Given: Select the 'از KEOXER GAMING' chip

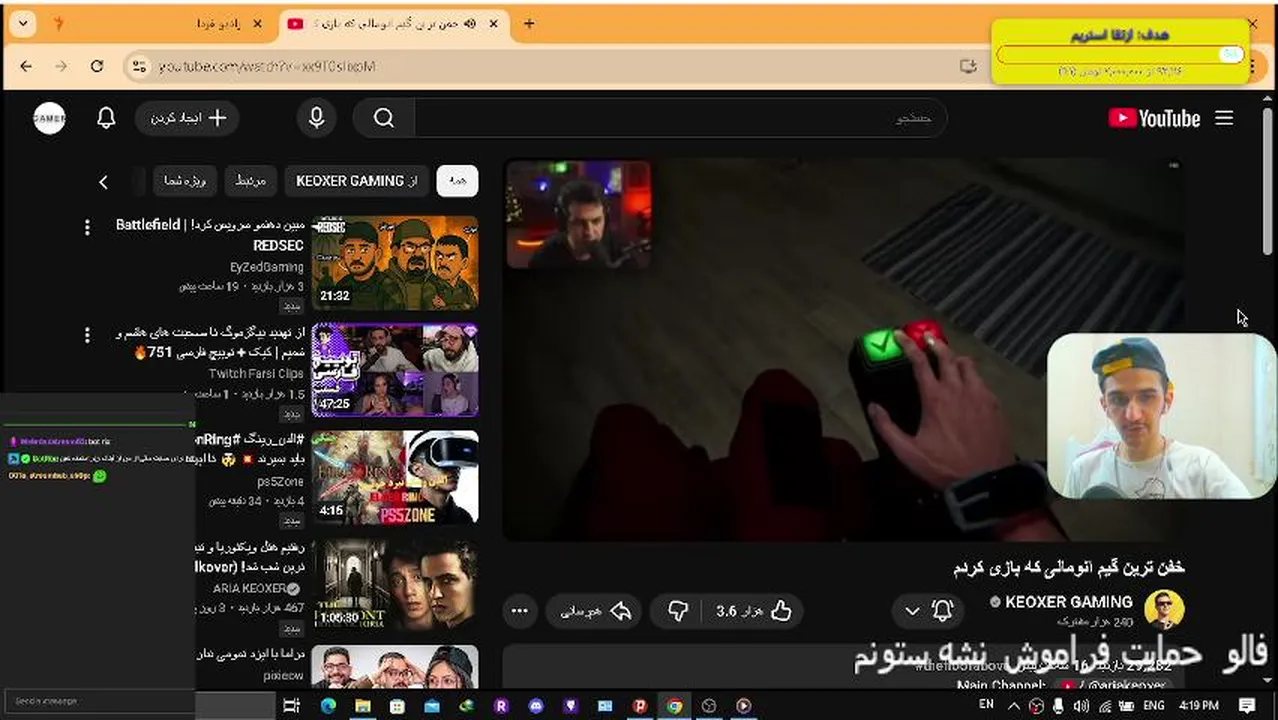Looking at the screenshot, I should click(x=357, y=181).
